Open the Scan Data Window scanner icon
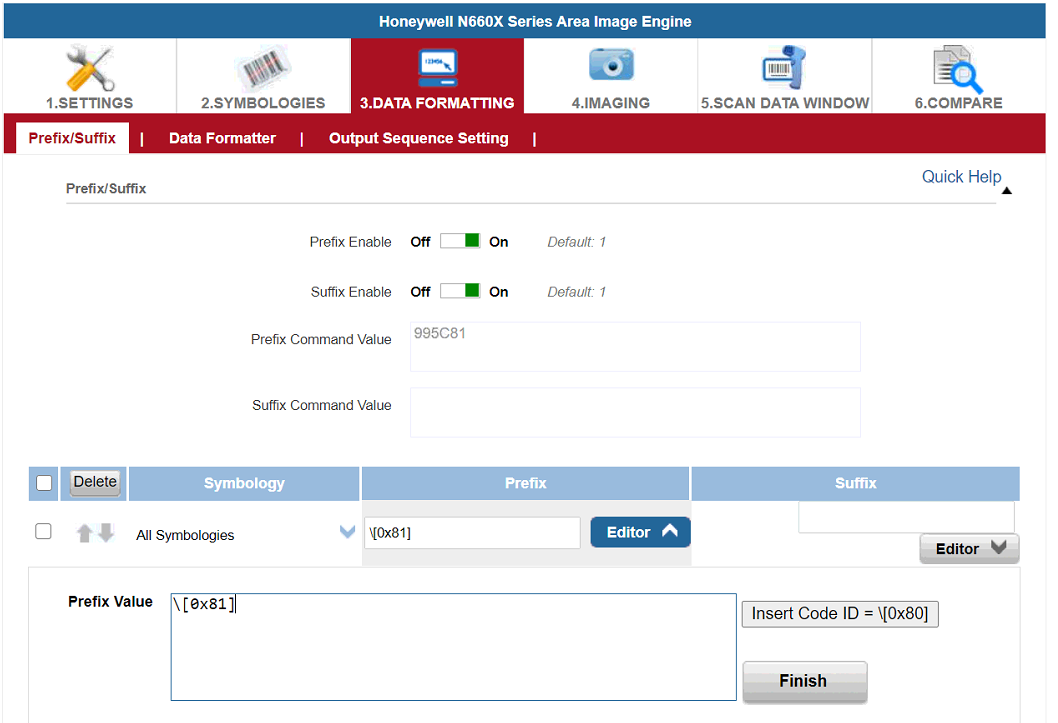This screenshot has width=1058, height=723. tap(784, 67)
